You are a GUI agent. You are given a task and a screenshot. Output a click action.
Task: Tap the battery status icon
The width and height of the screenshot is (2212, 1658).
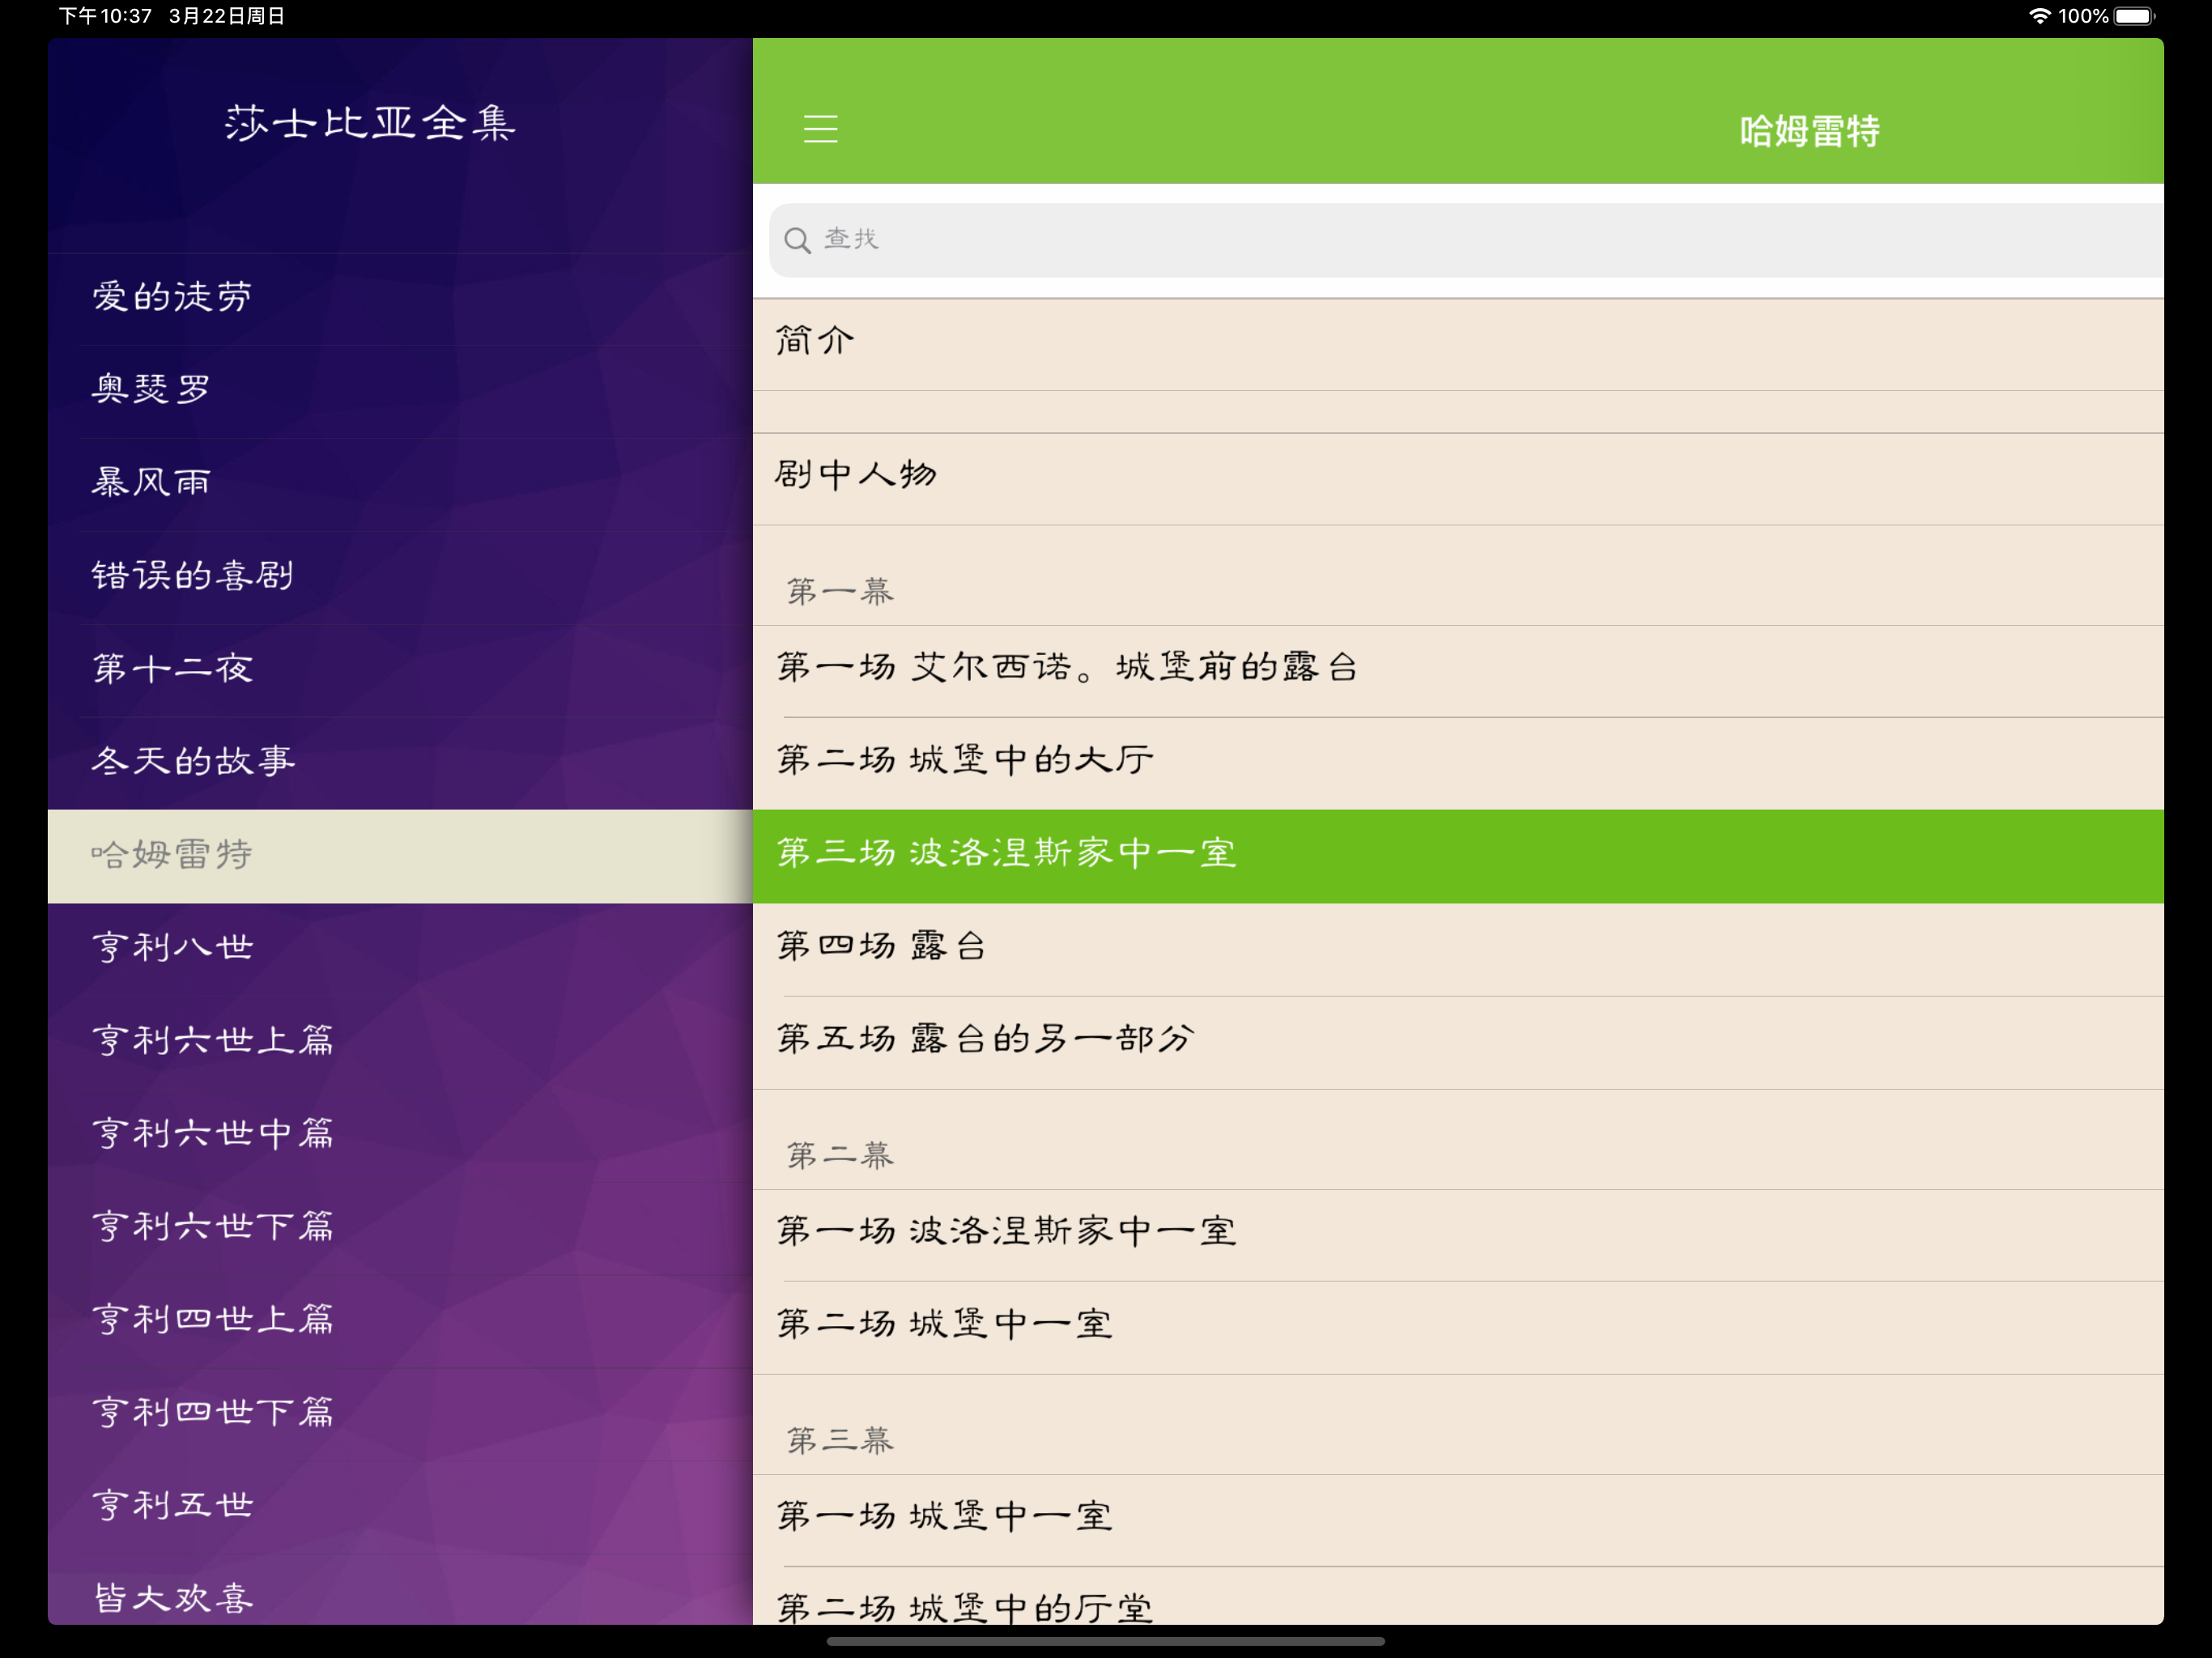(x=2134, y=16)
